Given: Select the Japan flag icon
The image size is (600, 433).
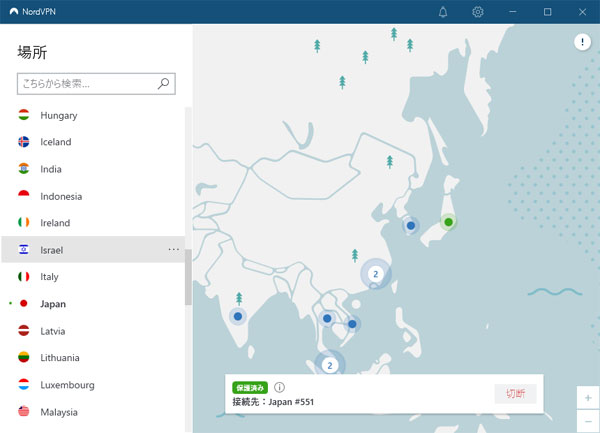Looking at the screenshot, I should click(x=24, y=303).
